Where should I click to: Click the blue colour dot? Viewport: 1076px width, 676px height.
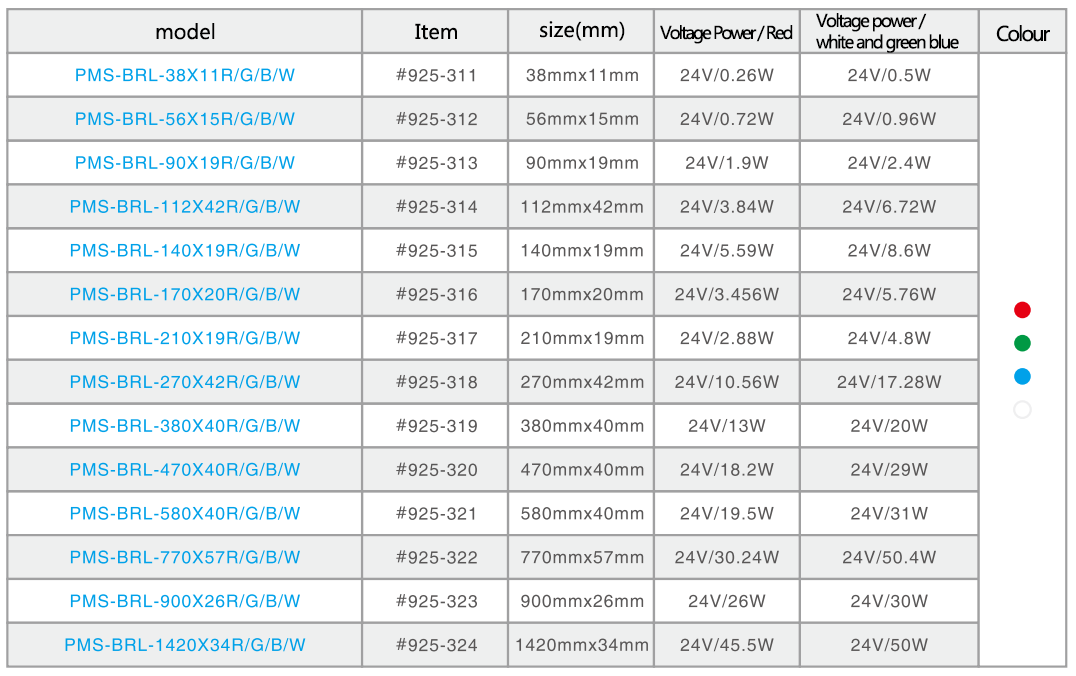[1022, 376]
